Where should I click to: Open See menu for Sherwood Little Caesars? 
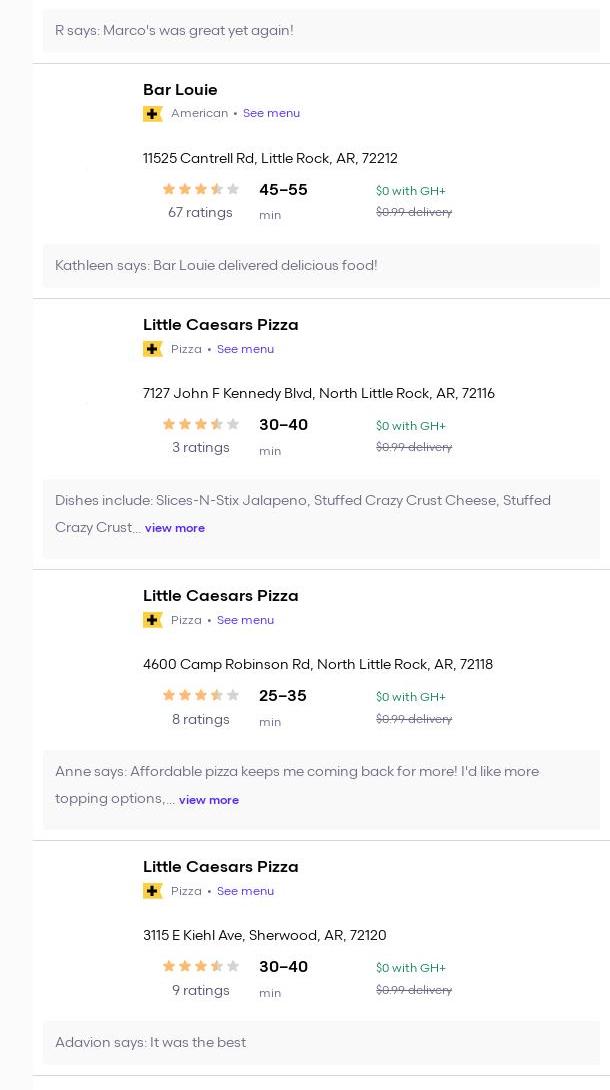click(245, 891)
